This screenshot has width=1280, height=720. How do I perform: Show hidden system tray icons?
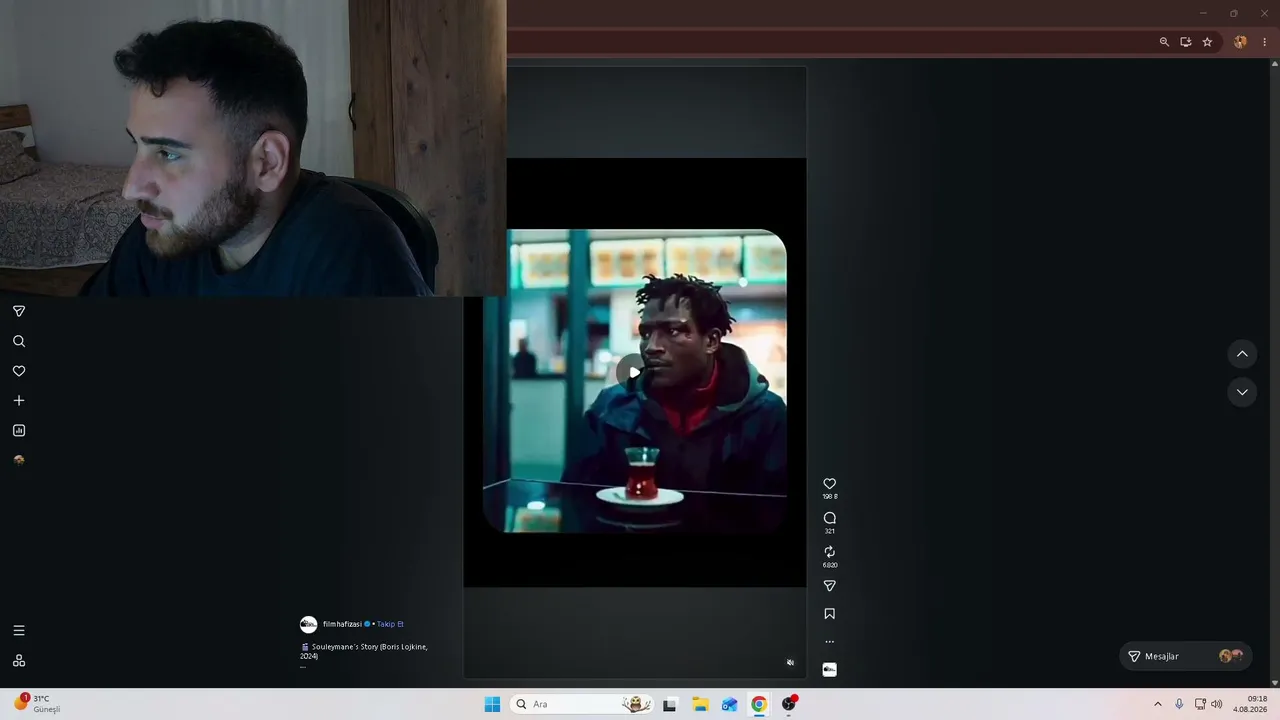(1158, 704)
